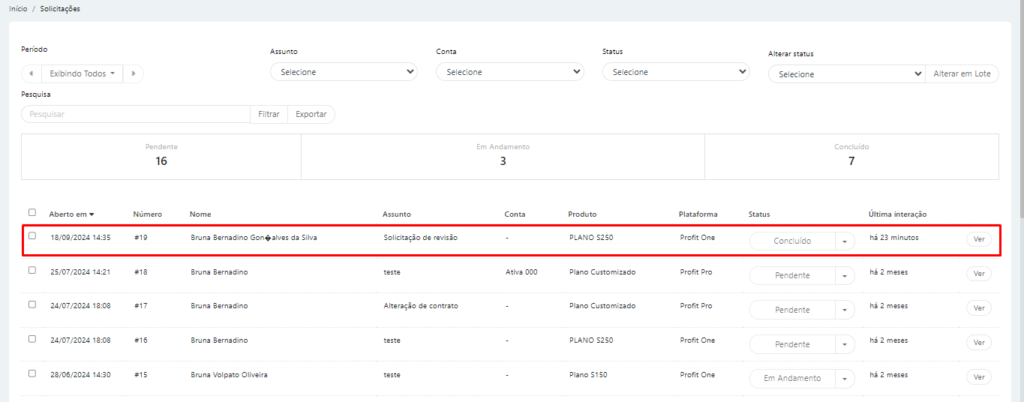
Task: Check the box for request #19
Action: click(32, 236)
